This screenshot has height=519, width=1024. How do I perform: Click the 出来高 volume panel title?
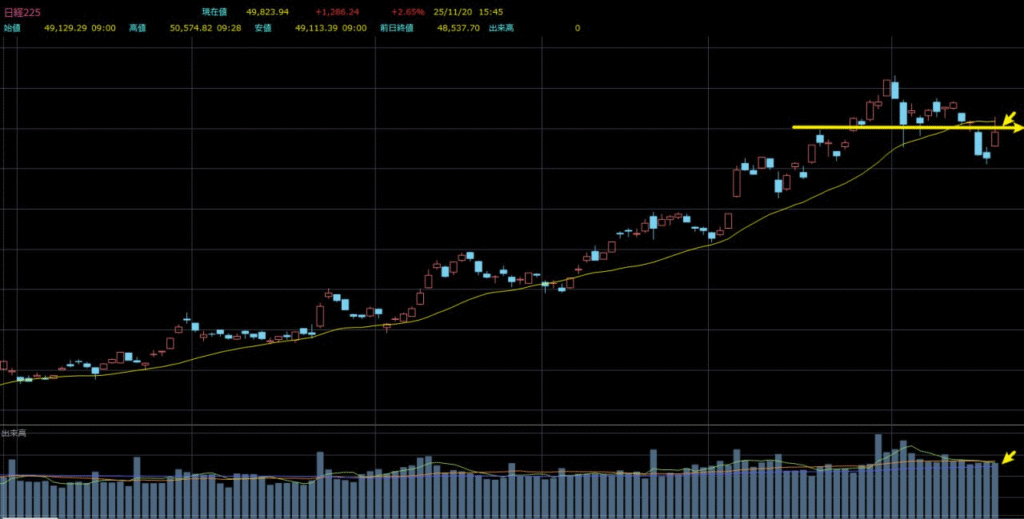(14, 433)
